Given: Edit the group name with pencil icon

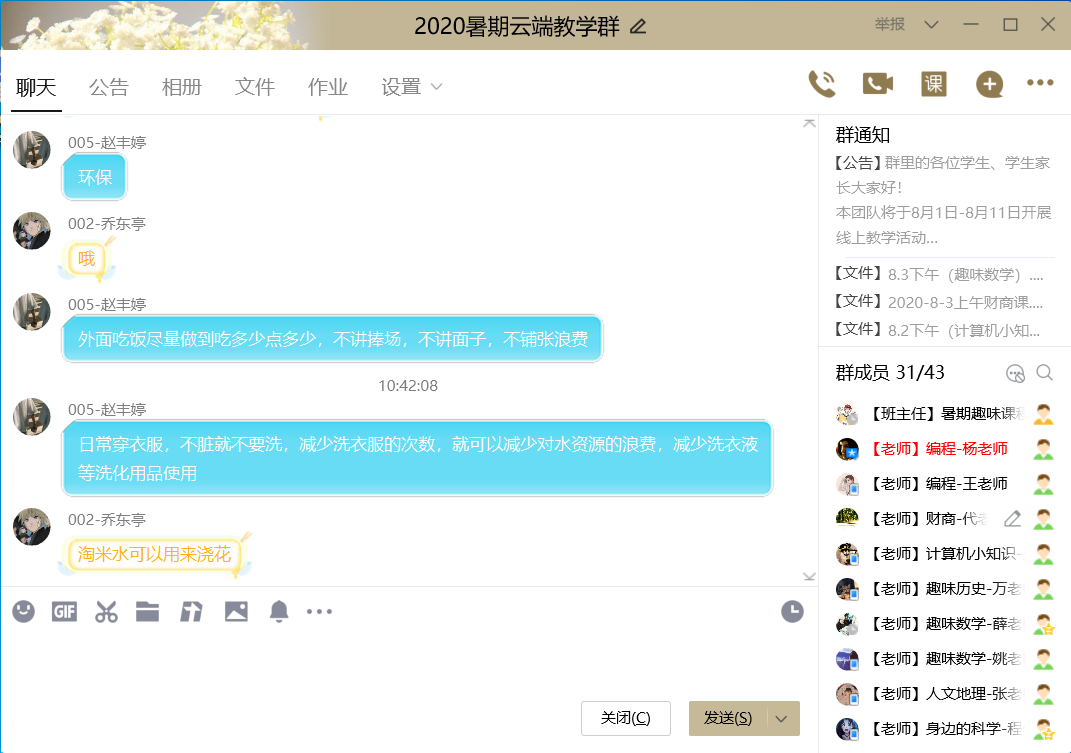Looking at the screenshot, I should pyautogui.click(x=638, y=27).
